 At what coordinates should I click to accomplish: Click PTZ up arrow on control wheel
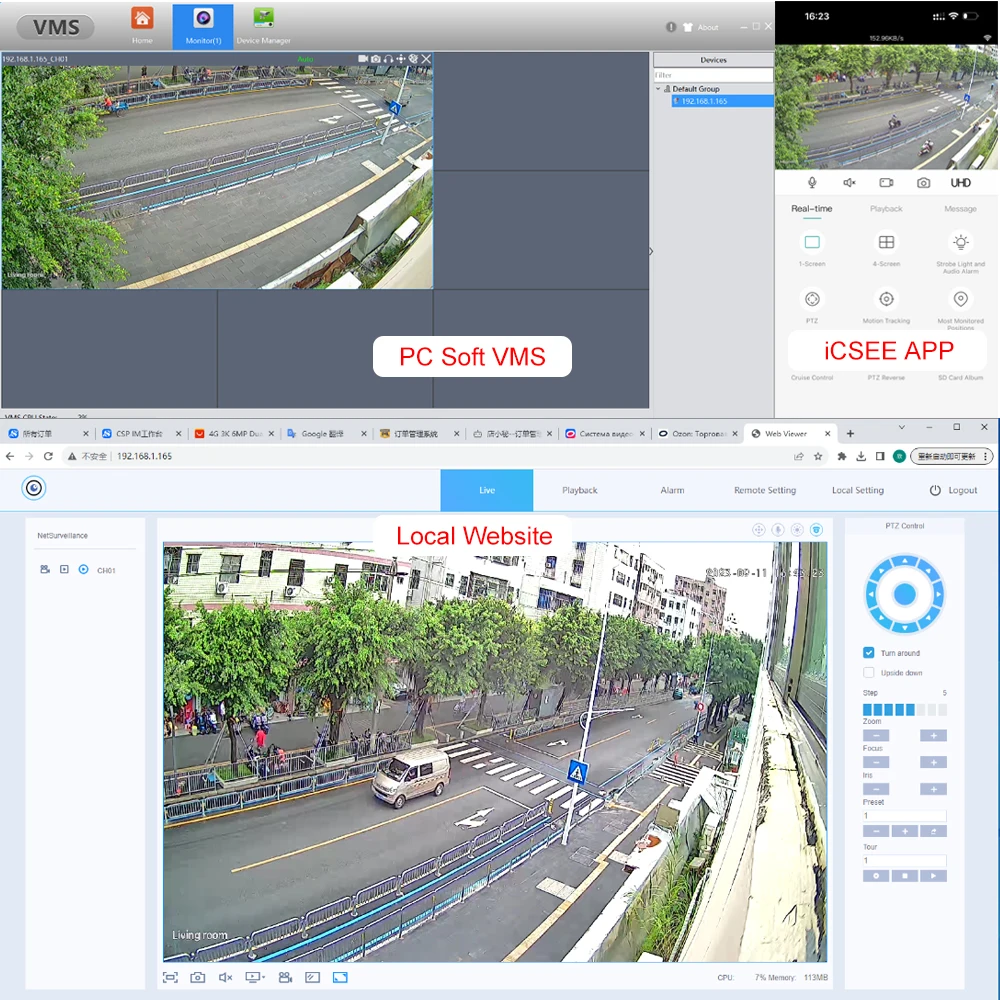(x=904, y=561)
